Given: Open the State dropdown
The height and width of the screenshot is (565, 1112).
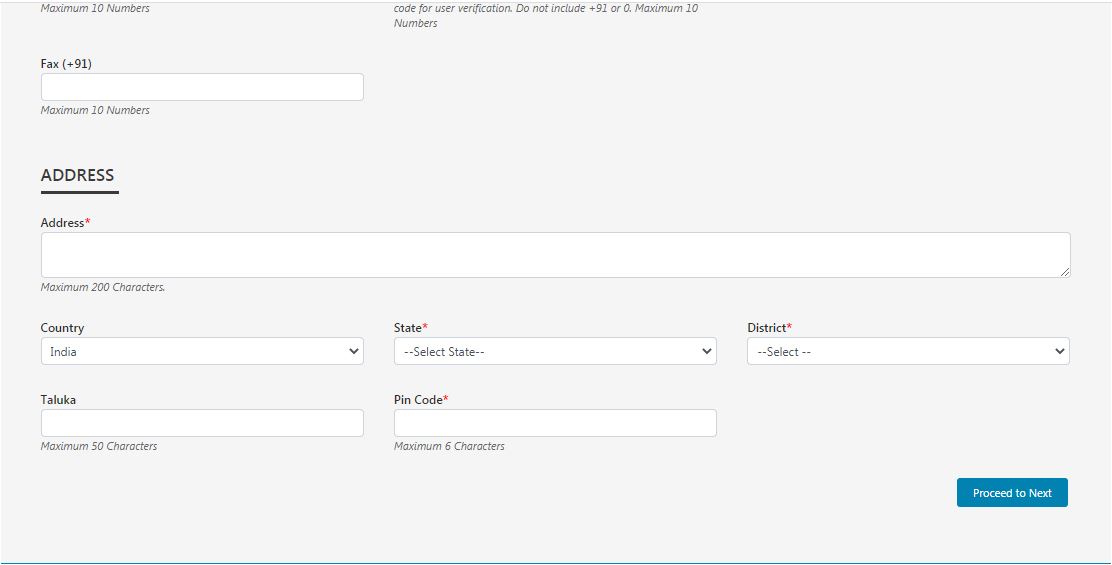Looking at the screenshot, I should click(x=555, y=352).
